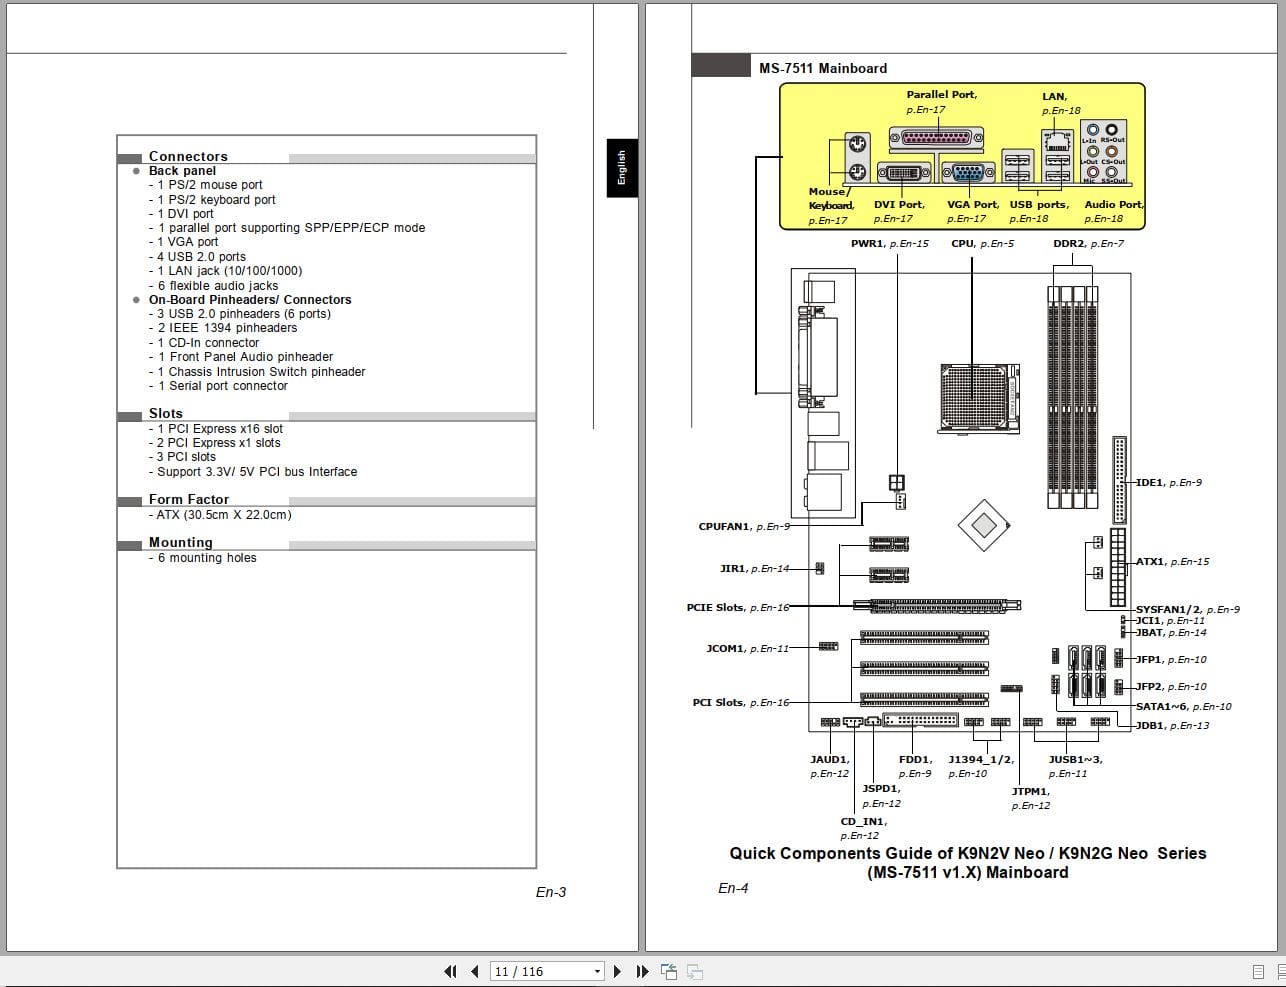Screen dimensions: 1286x987
Task: Click the DDR2 p.En-7 label
Action: 1088,243
